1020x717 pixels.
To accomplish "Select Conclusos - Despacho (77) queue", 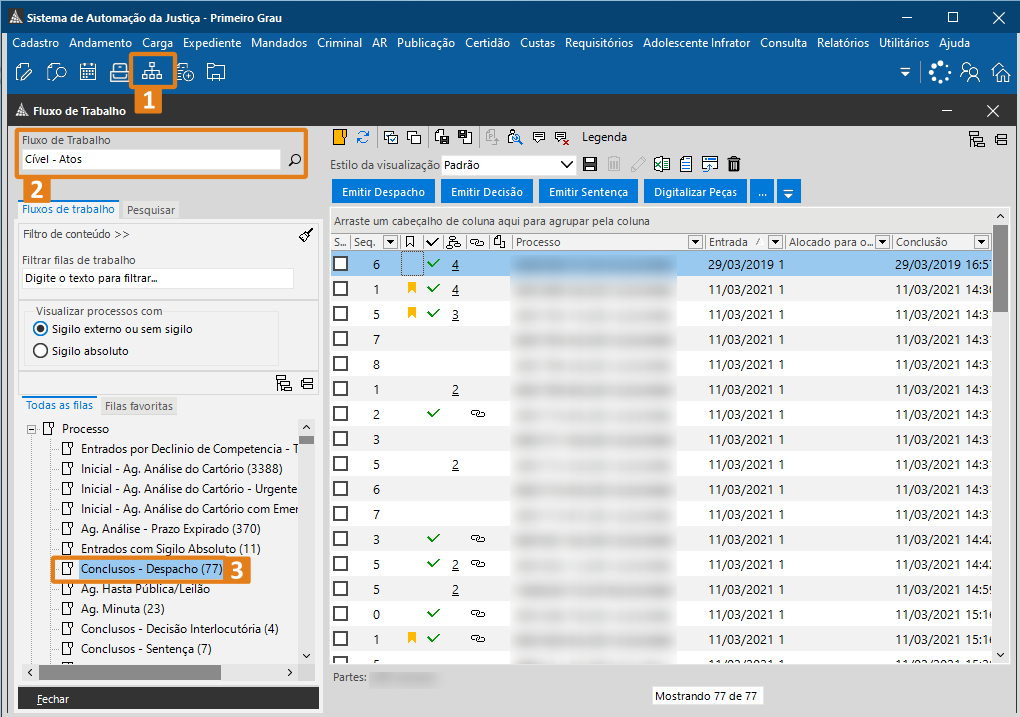I will coord(151,569).
